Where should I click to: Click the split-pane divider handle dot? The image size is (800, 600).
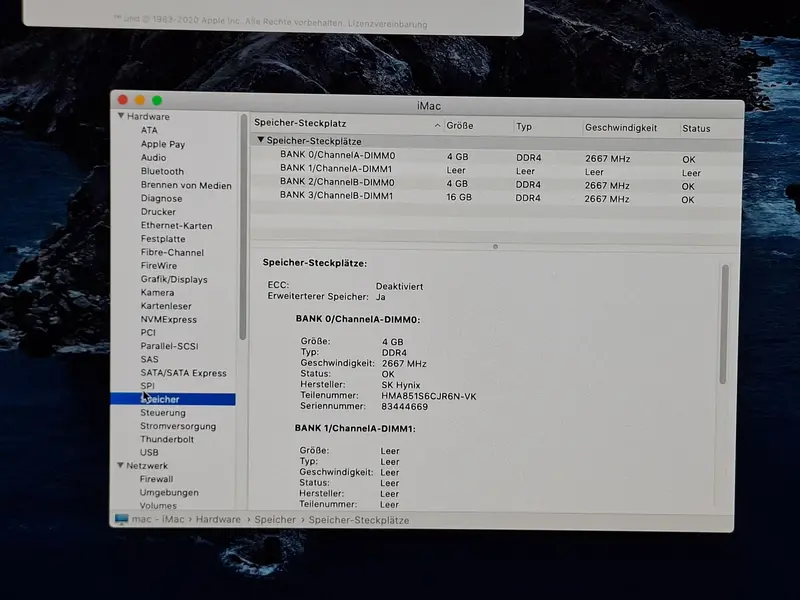(495, 246)
